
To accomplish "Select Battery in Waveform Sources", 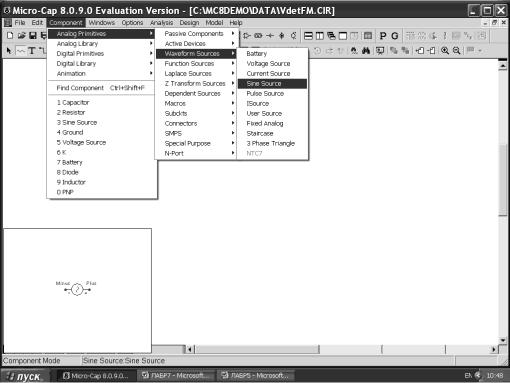I will 272,54.
